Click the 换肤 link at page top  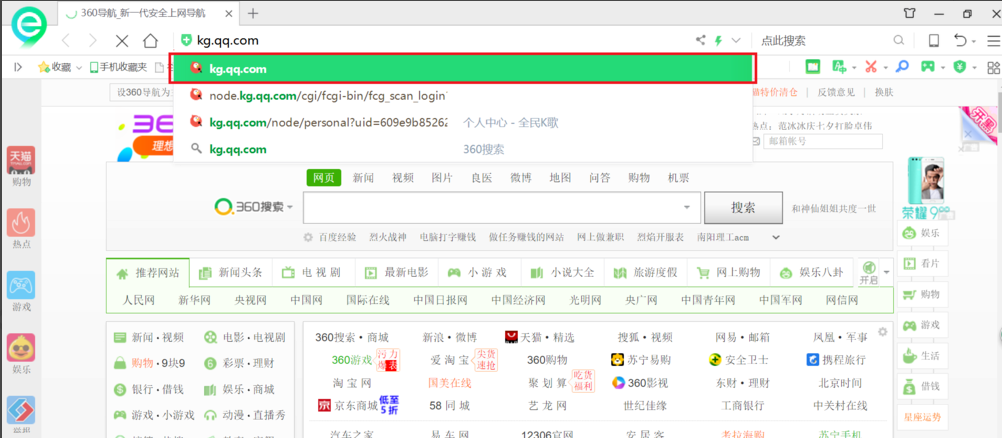click(x=884, y=92)
